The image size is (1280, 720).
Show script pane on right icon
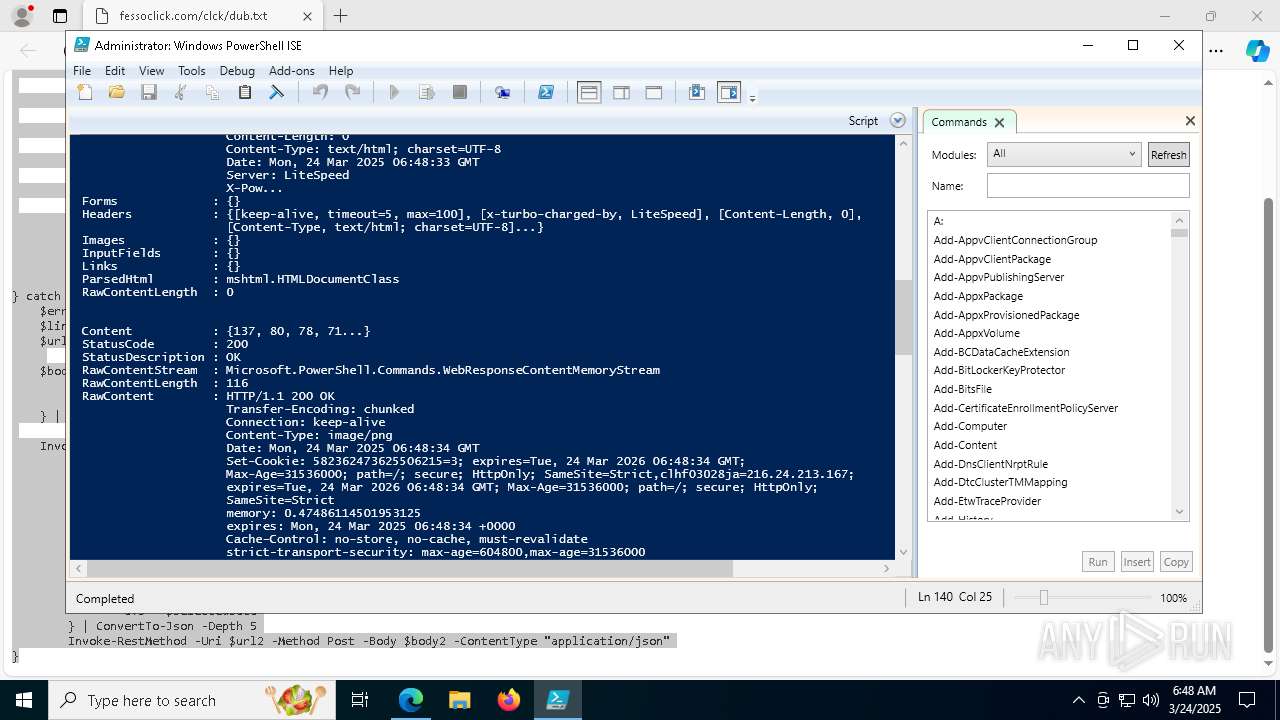[621, 92]
